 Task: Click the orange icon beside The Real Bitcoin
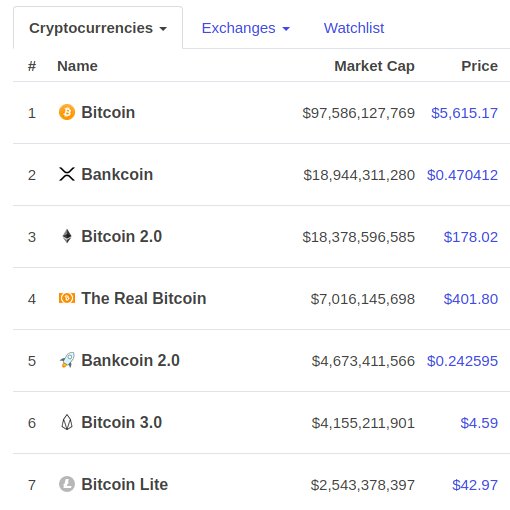click(x=67, y=298)
